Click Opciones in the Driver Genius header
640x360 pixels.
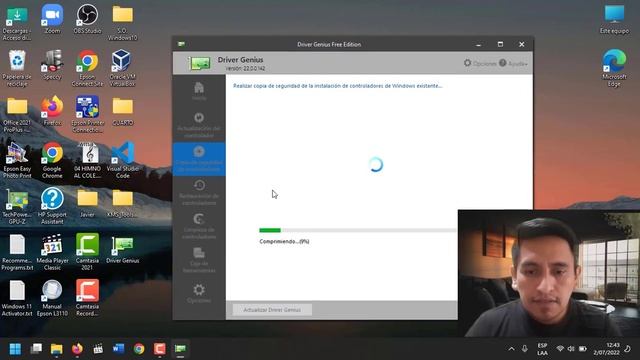point(480,63)
